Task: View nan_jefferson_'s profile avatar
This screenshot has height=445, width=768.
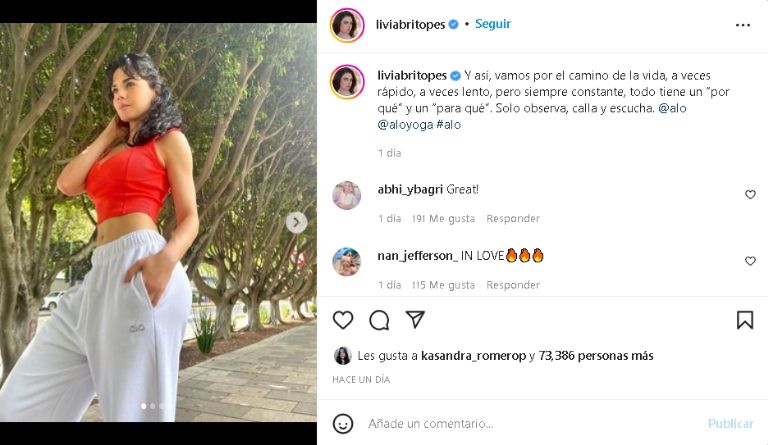Action: (347, 262)
